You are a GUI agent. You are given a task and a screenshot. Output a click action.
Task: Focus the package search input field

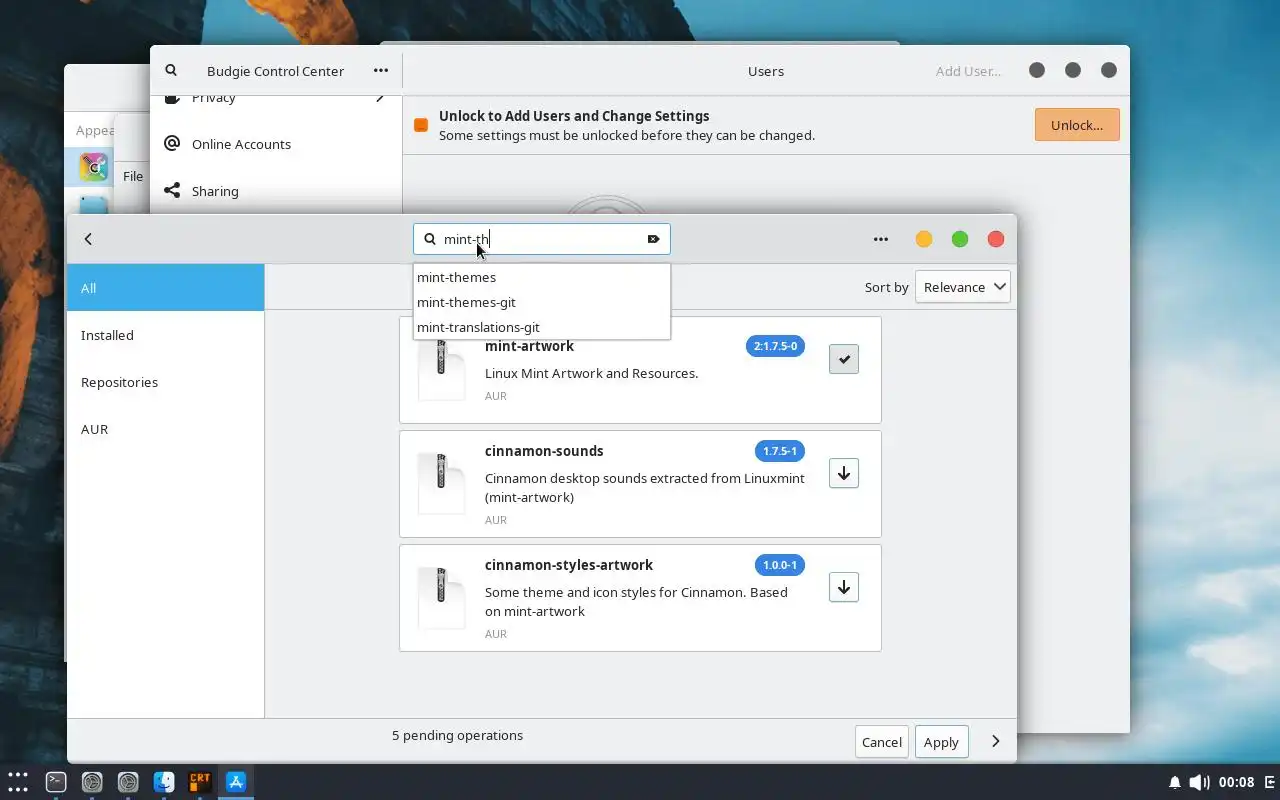(x=541, y=239)
